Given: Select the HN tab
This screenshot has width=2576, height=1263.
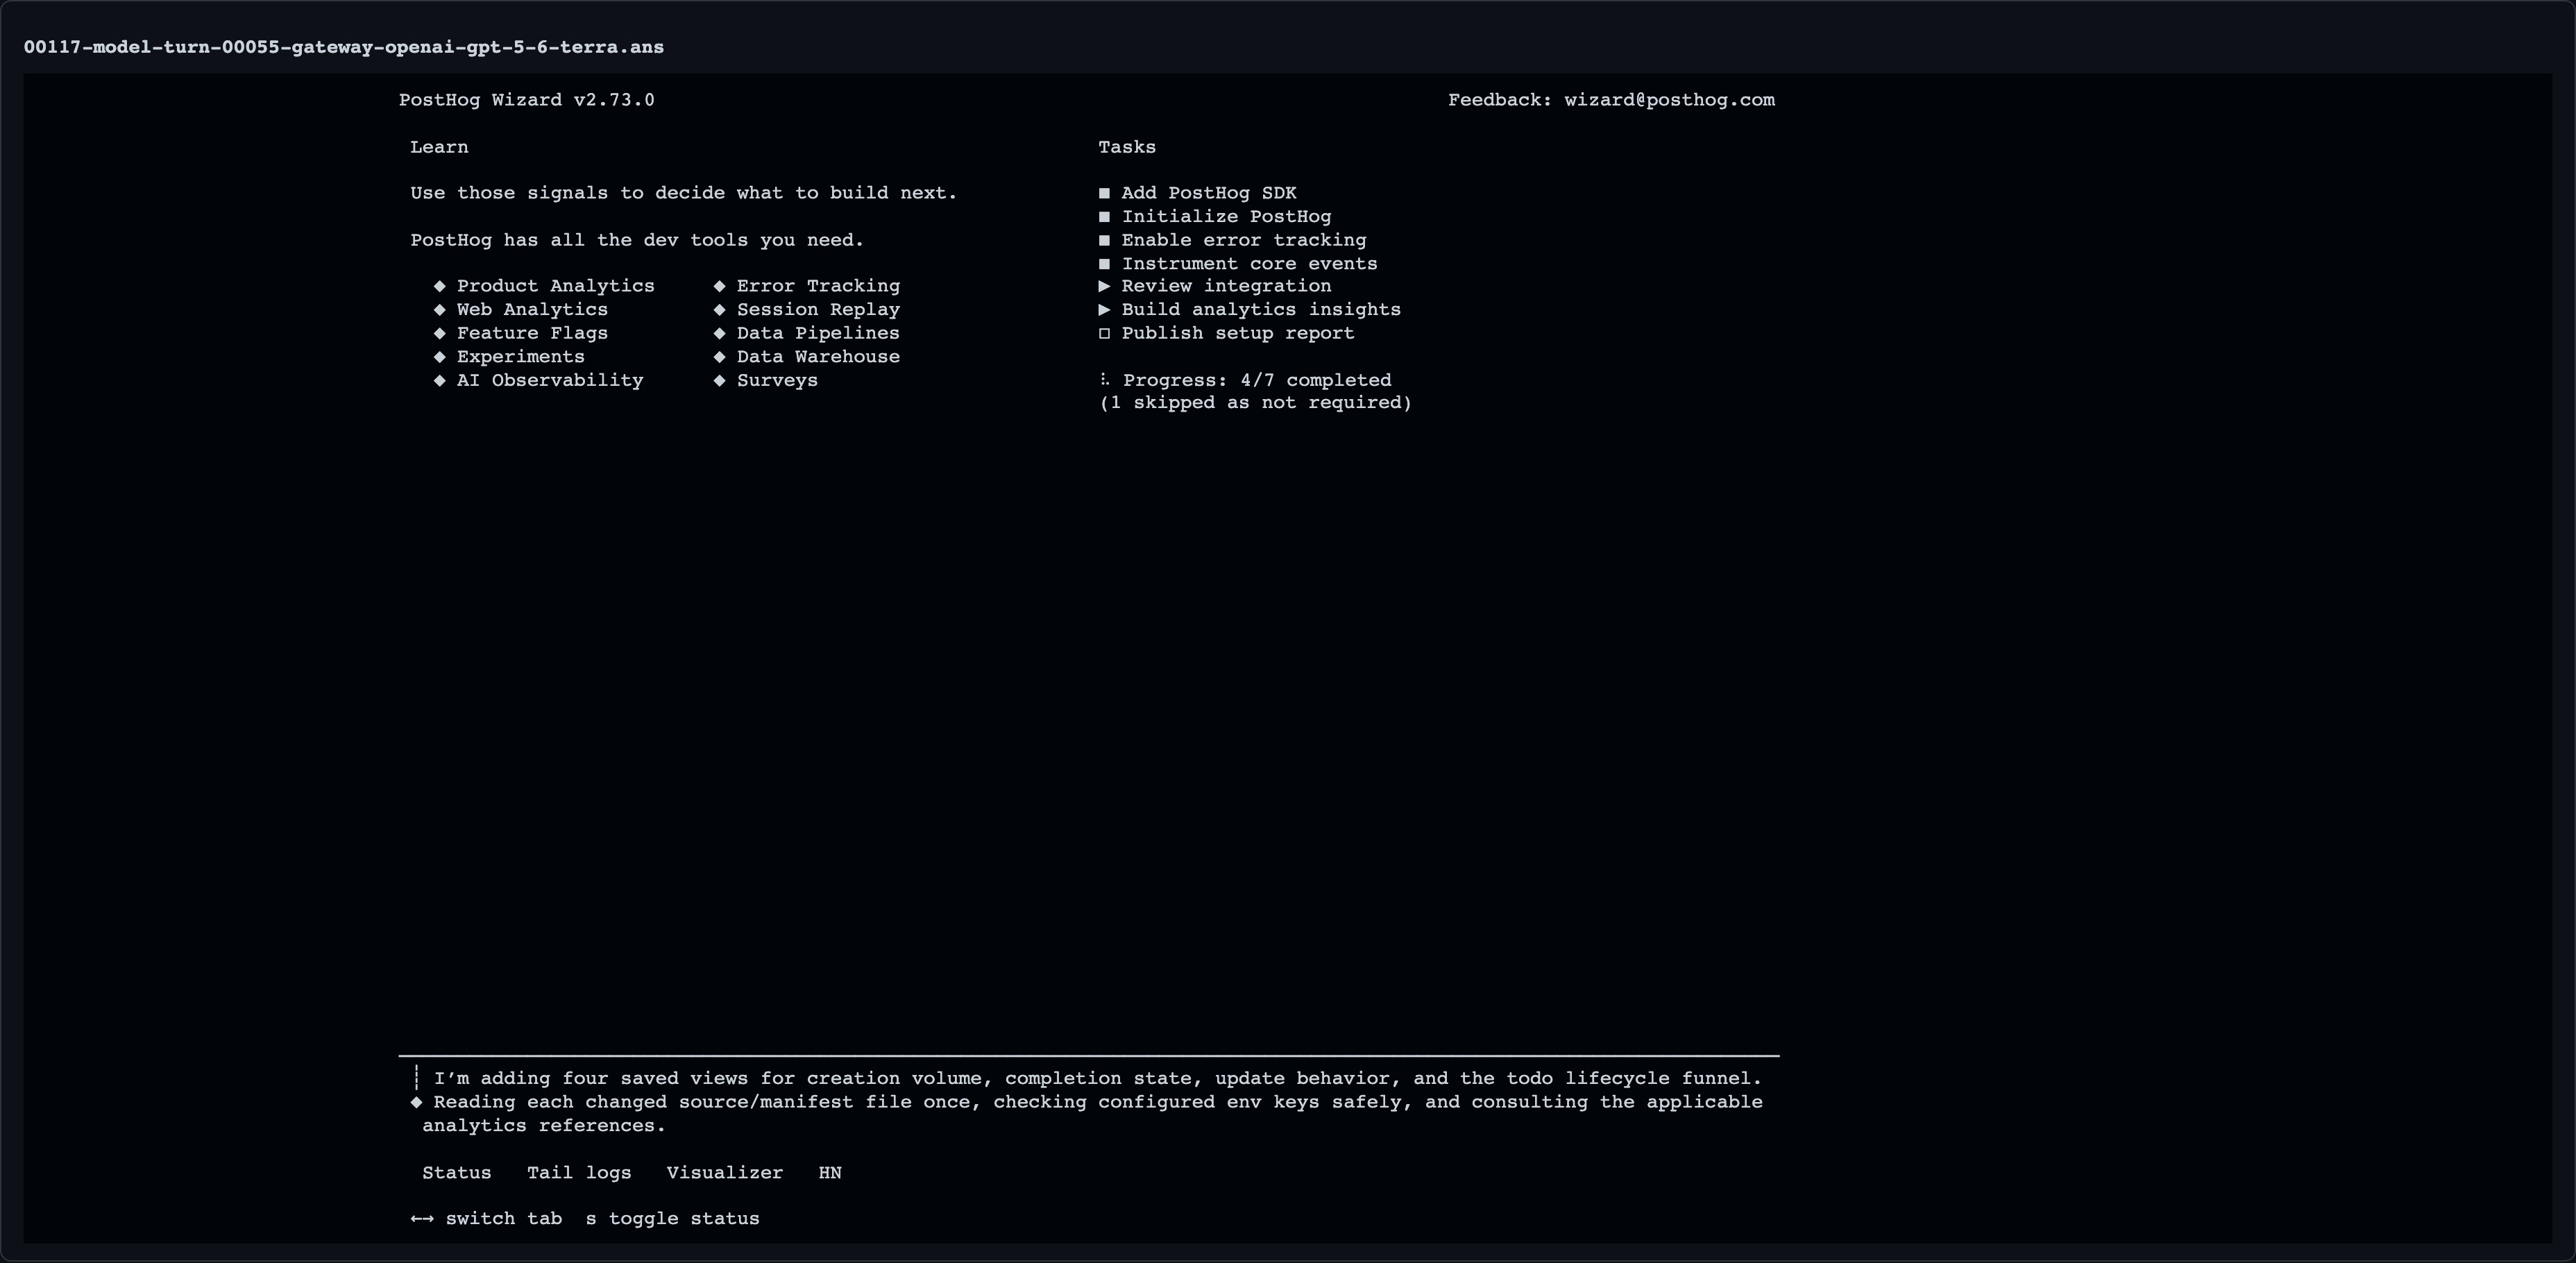Looking at the screenshot, I should click(x=830, y=1173).
